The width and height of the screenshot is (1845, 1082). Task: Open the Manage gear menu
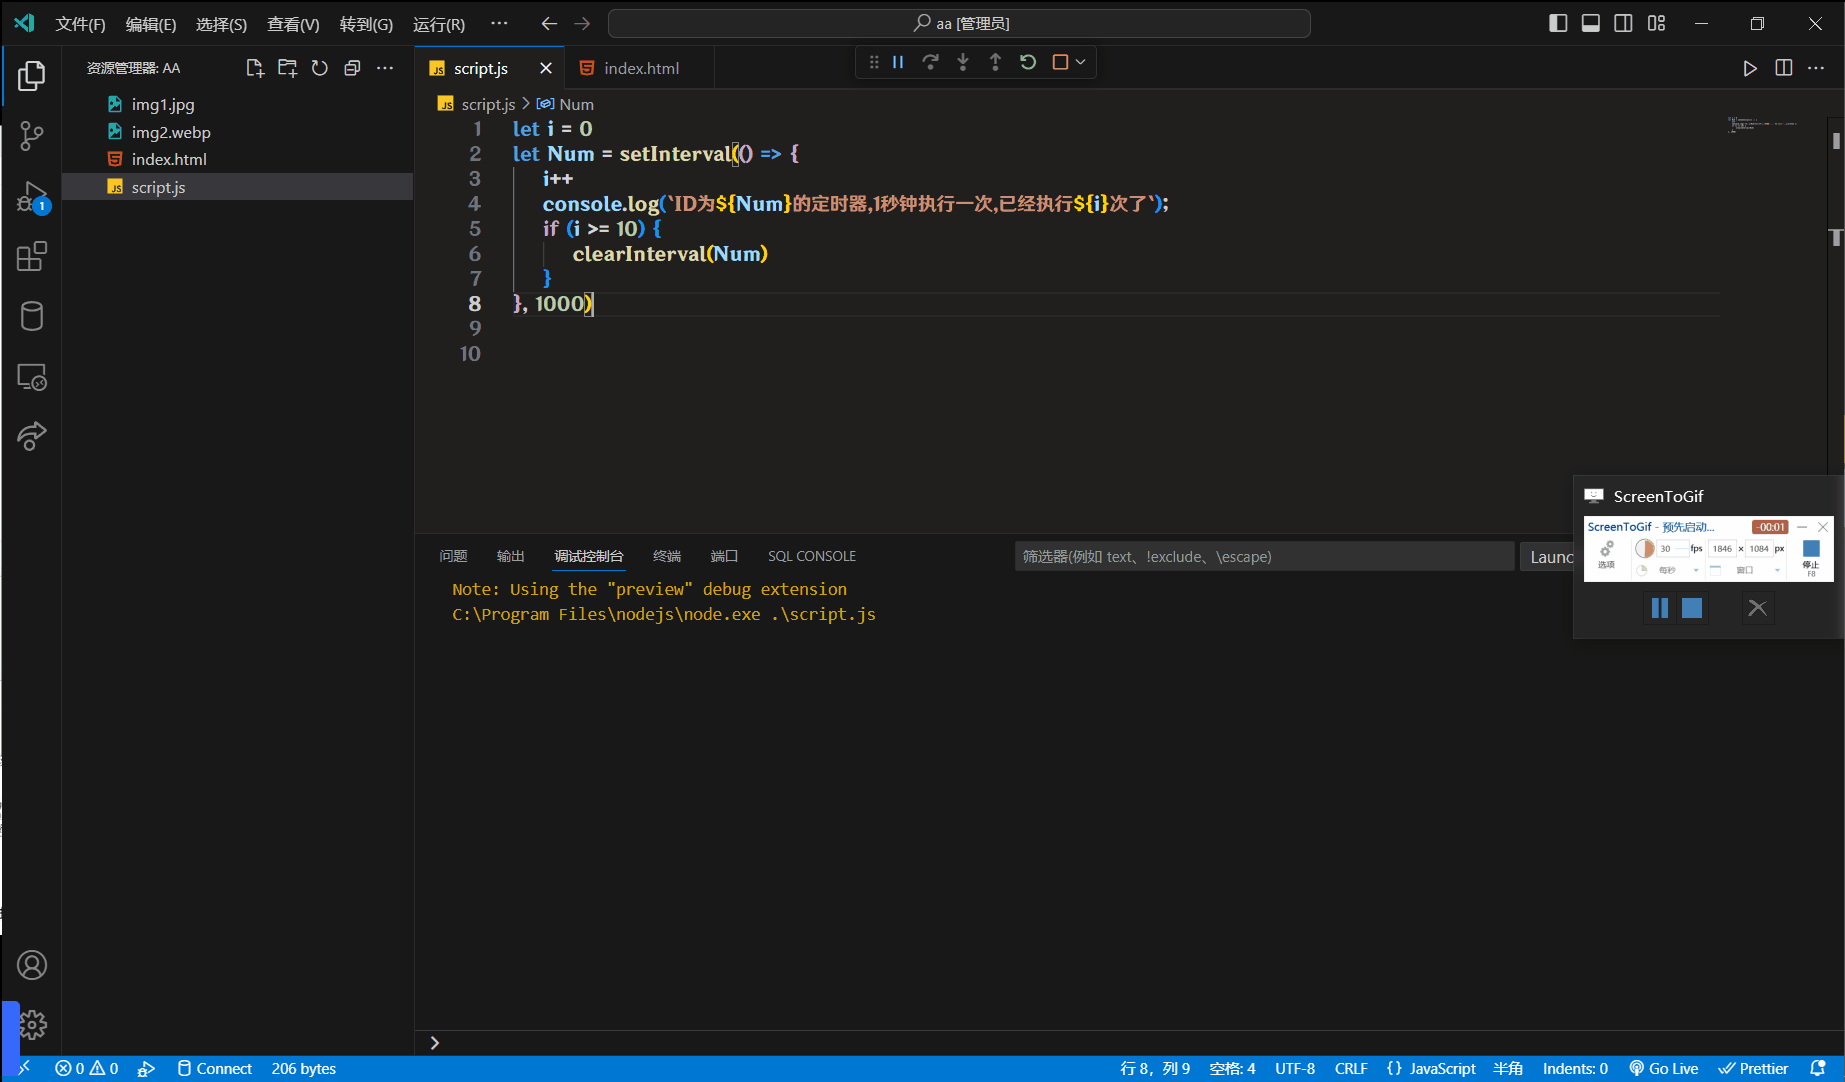[x=32, y=1025]
